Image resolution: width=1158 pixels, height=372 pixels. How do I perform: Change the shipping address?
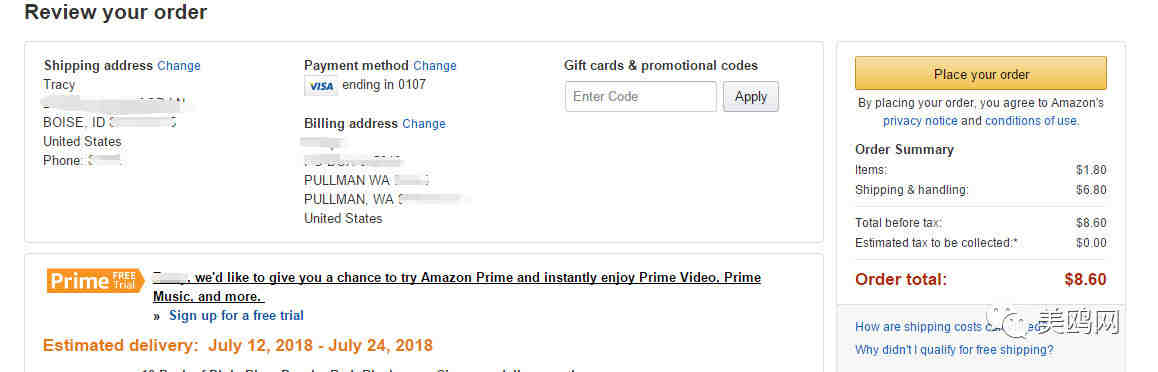point(179,66)
